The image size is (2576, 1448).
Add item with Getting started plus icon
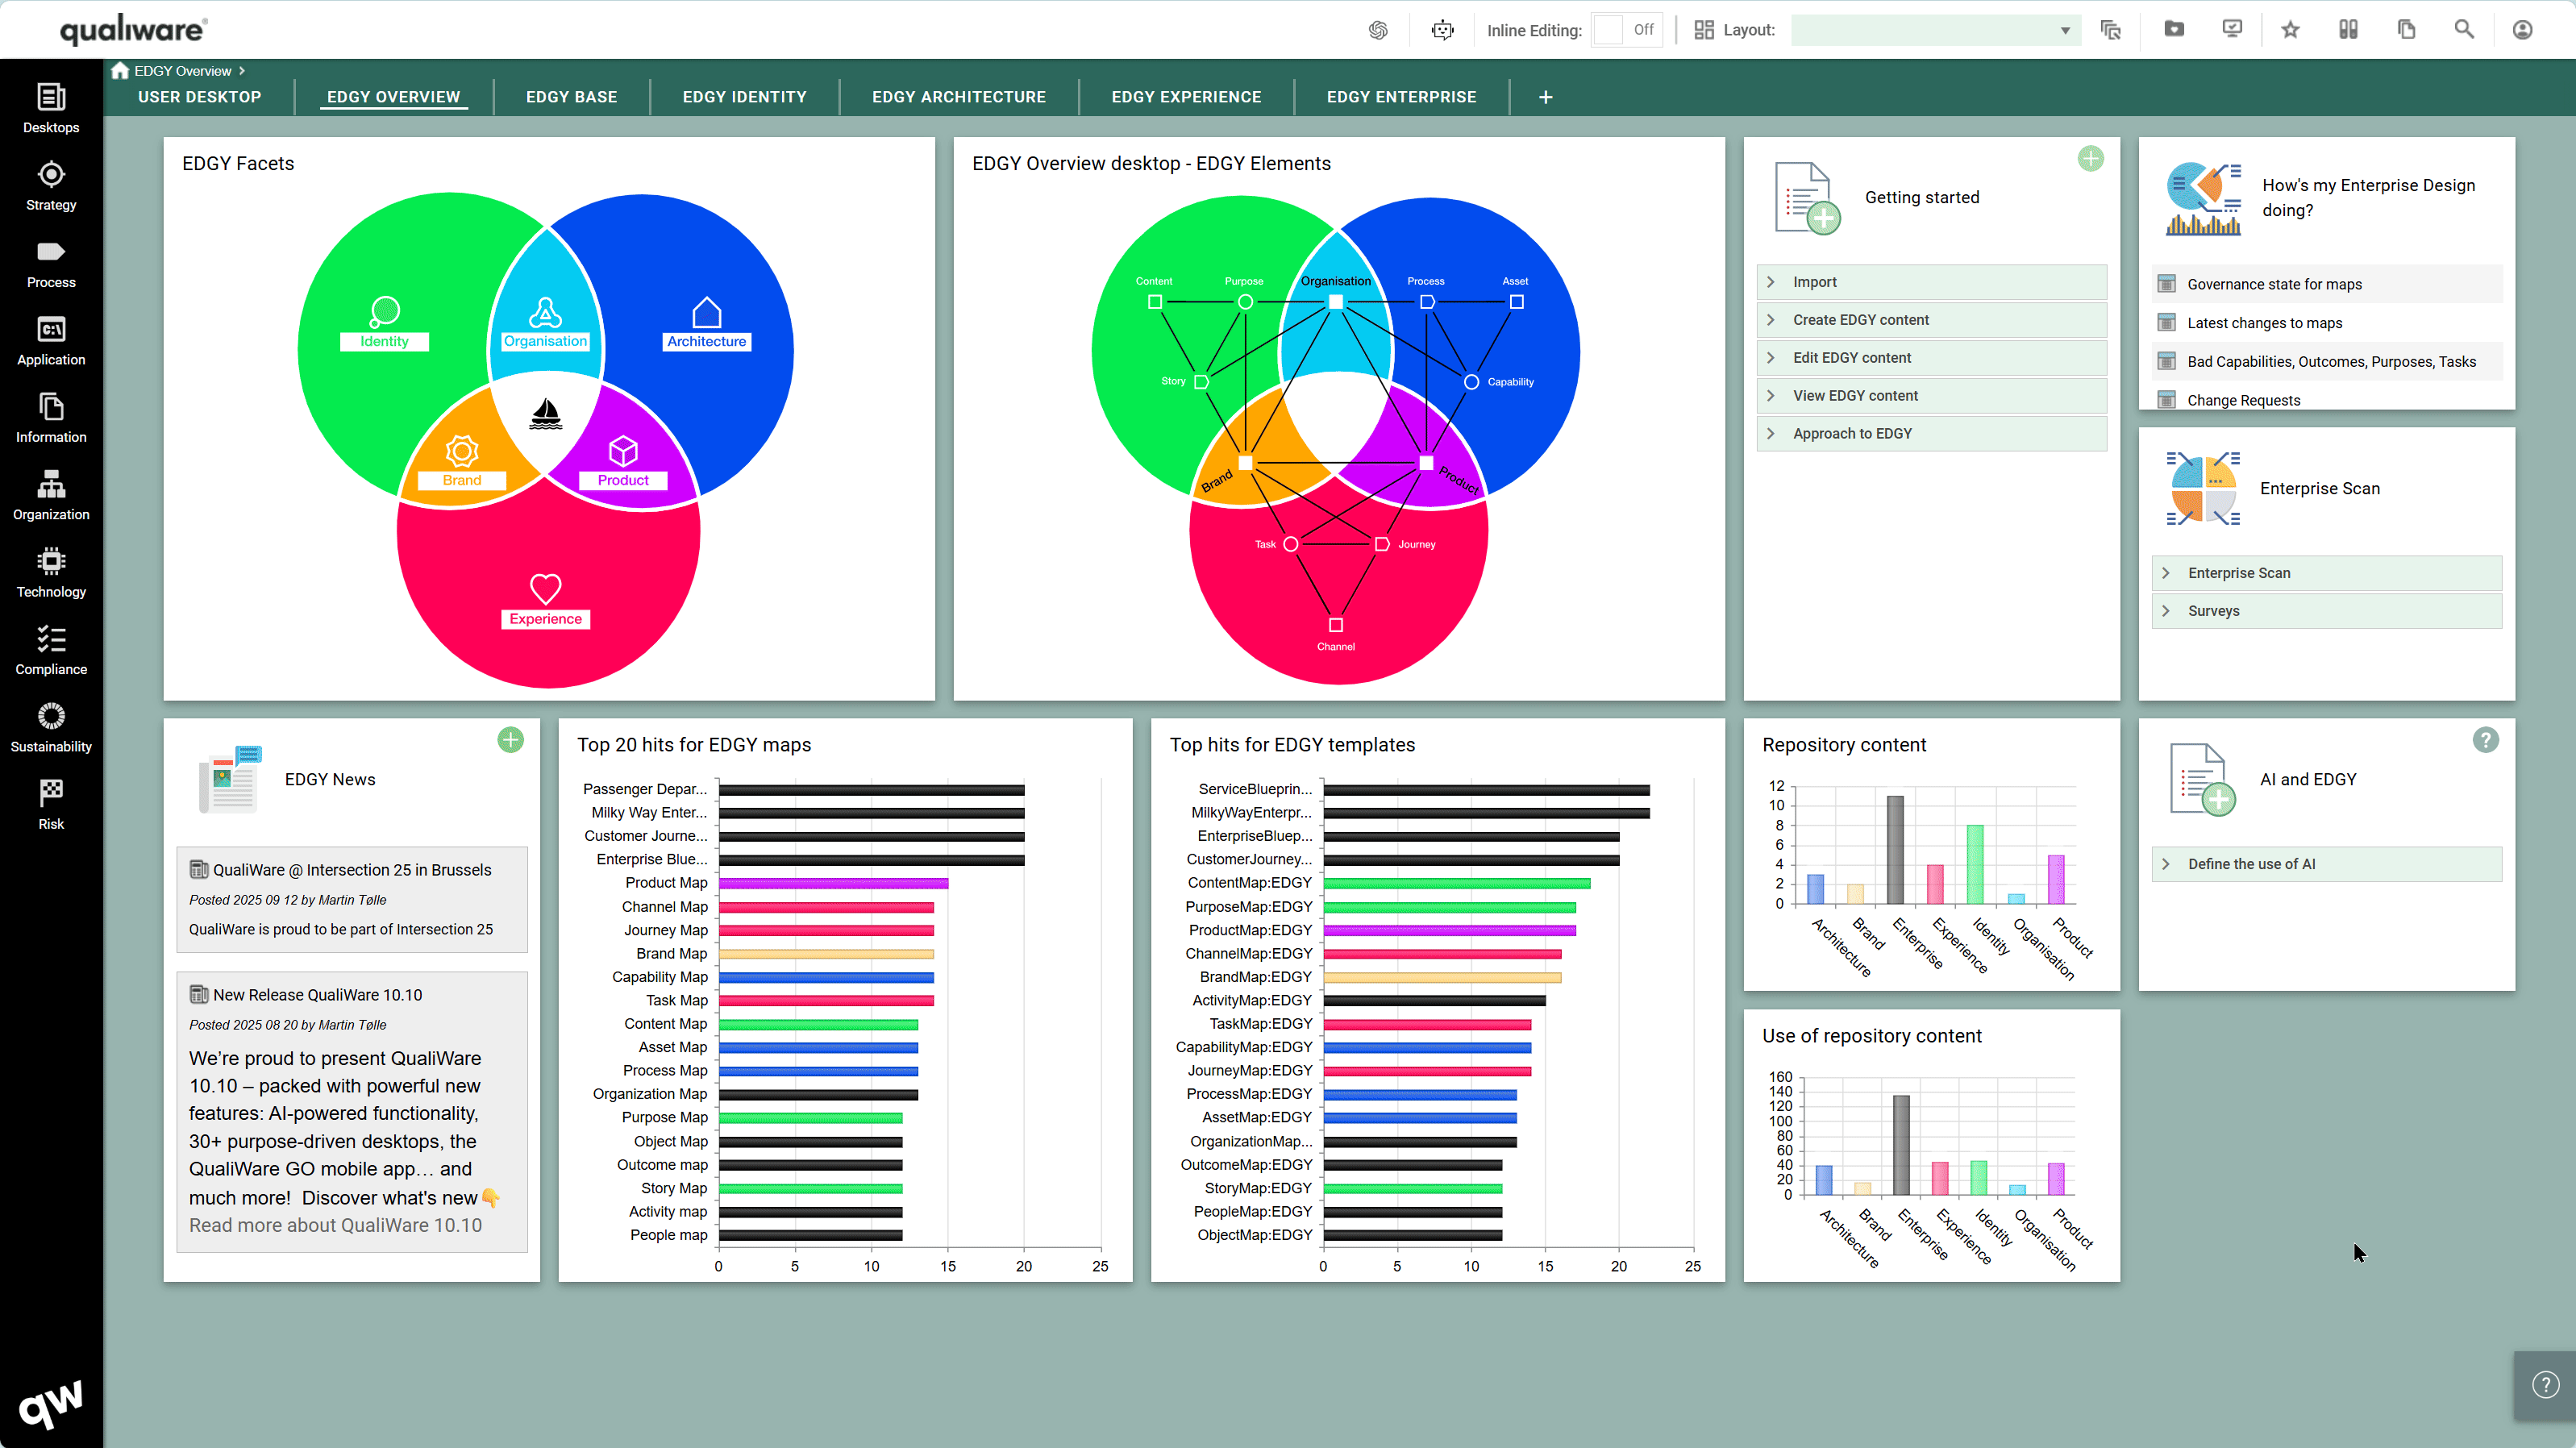[2090, 158]
